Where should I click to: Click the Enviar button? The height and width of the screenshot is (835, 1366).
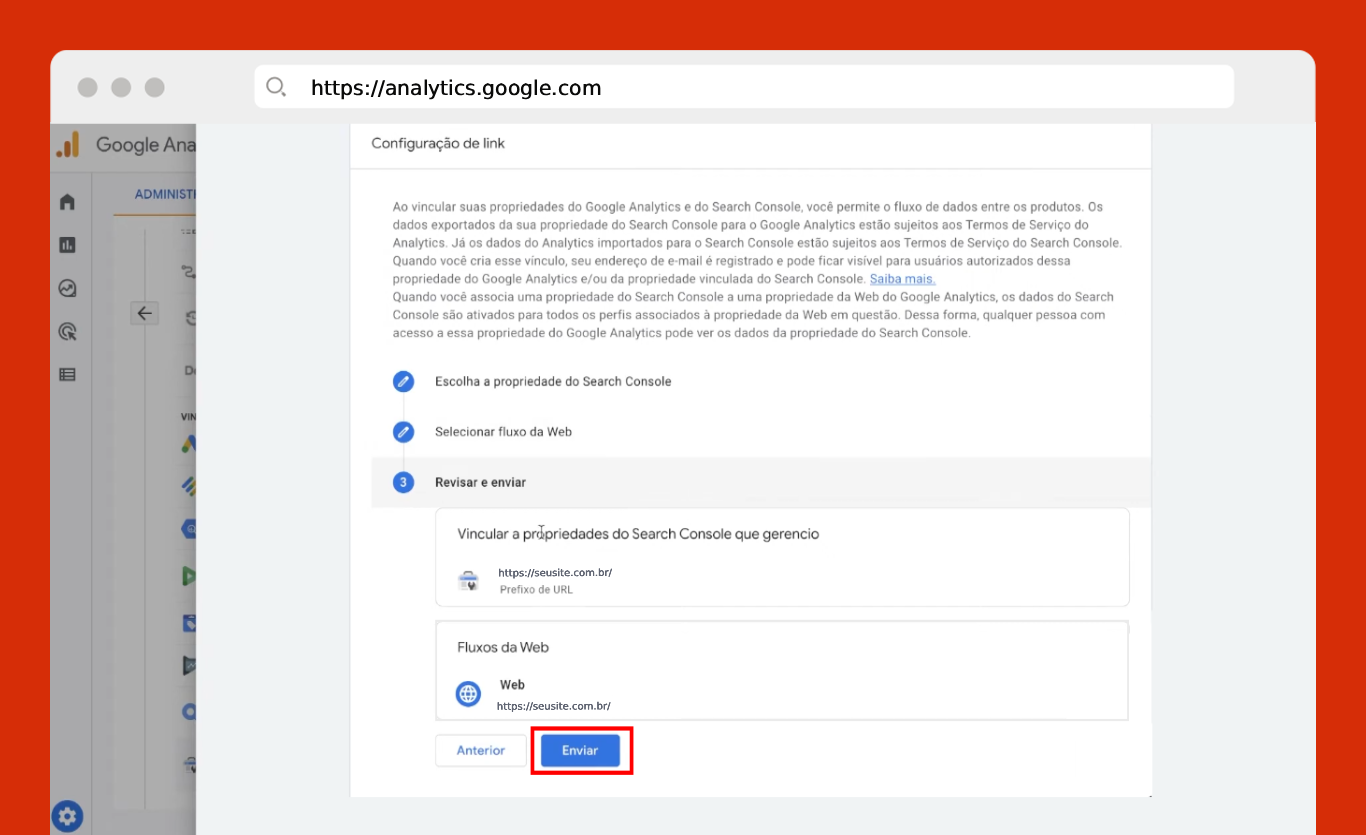(580, 751)
